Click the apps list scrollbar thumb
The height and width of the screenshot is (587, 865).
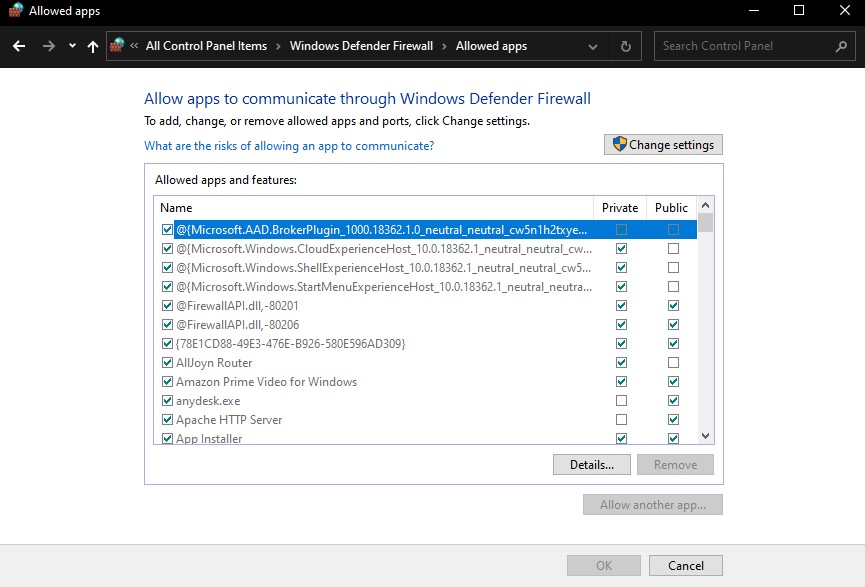pos(706,223)
